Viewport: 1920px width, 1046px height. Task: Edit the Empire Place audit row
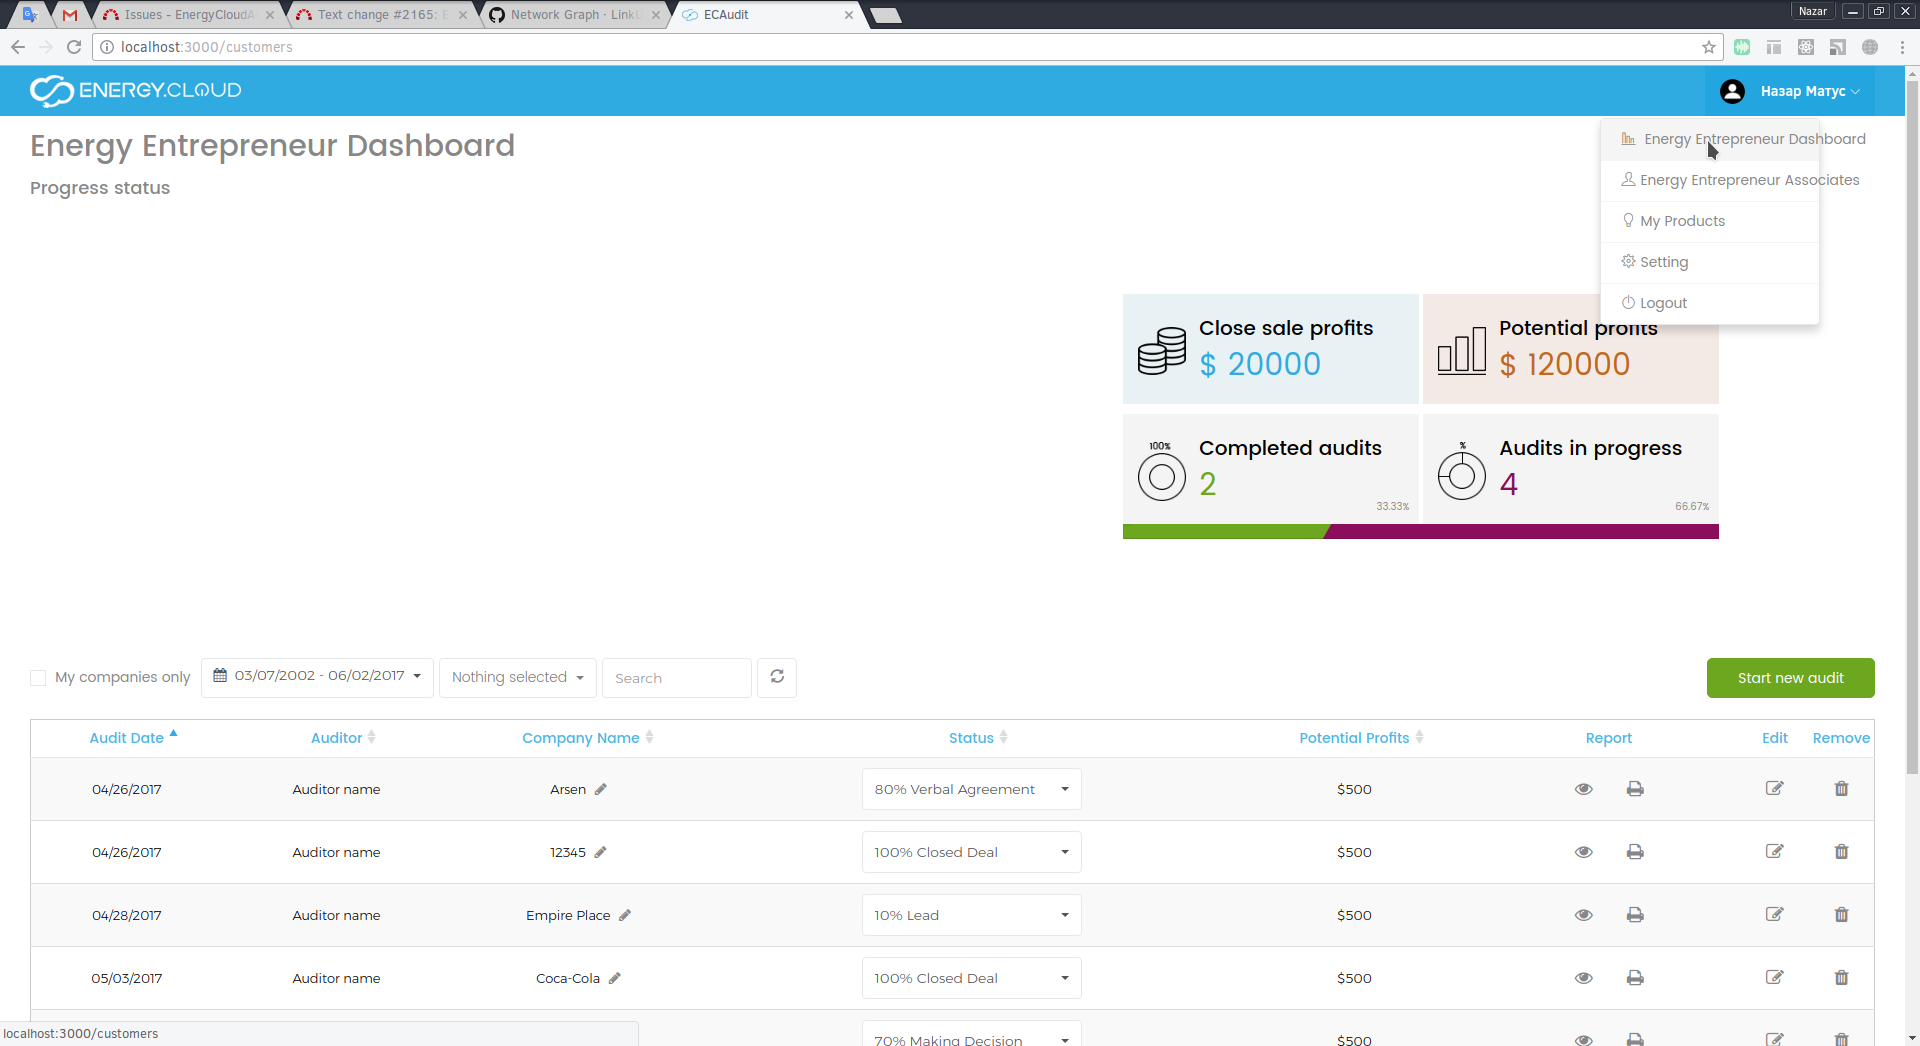coord(1774,914)
